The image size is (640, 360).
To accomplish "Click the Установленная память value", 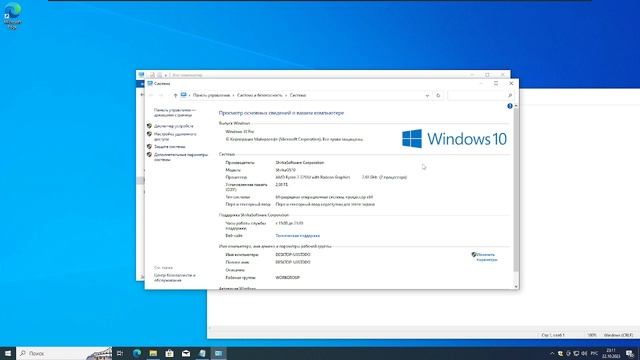I will [281, 185].
